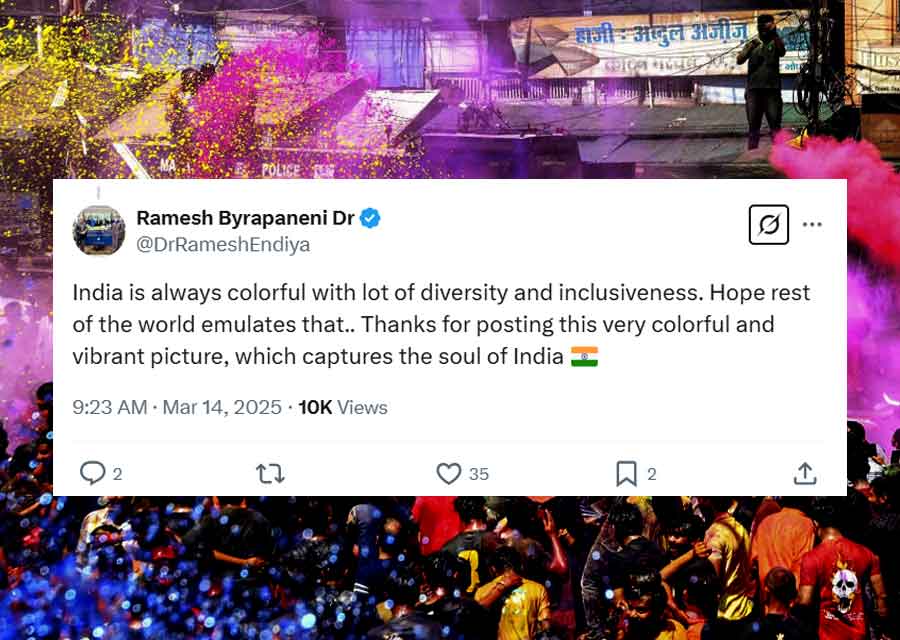Click the Grok slashed-circle icon

(x=769, y=224)
